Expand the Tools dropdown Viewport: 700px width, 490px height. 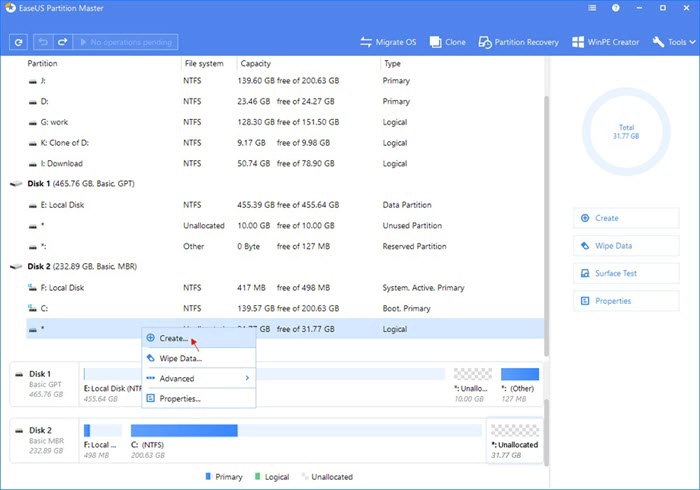click(674, 42)
